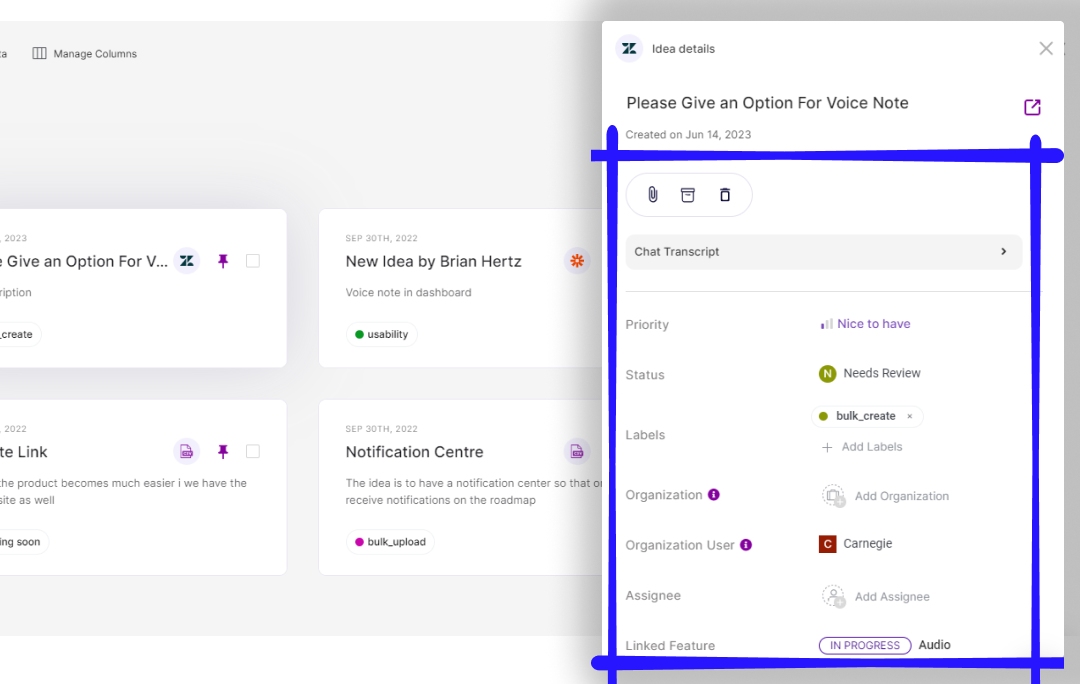Expand the Chat Transcript section
This screenshot has width=1080, height=684.
coord(823,252)
